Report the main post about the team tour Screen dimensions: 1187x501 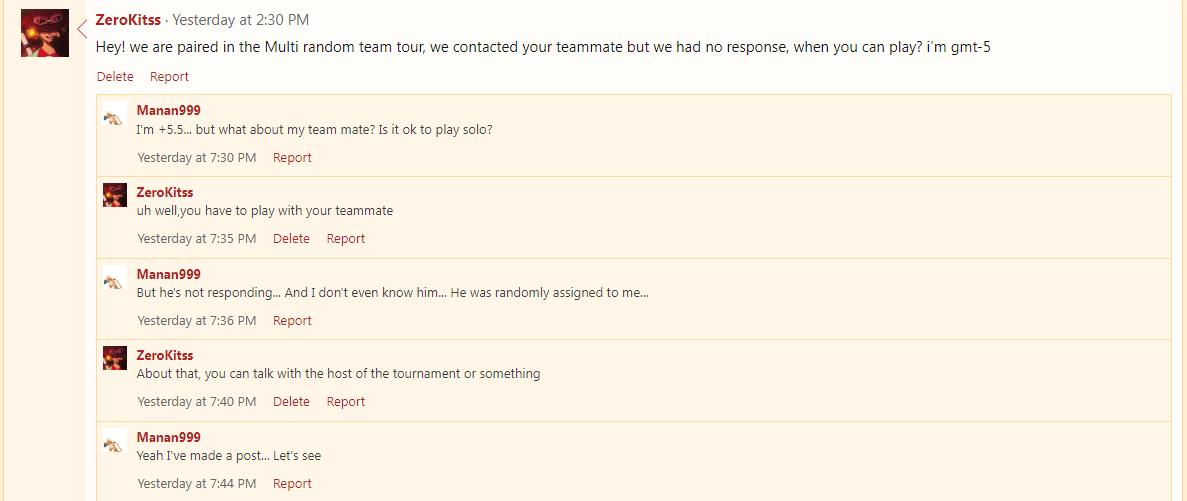pos(169,76)
